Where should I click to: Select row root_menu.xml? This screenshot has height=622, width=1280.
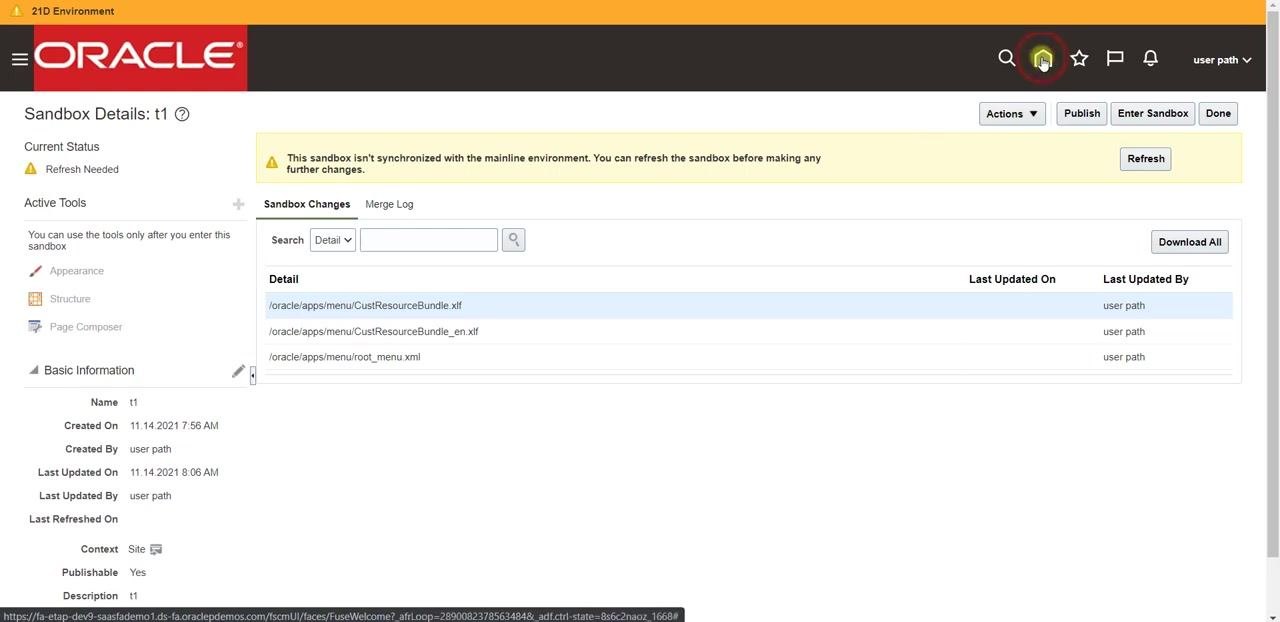749,357
